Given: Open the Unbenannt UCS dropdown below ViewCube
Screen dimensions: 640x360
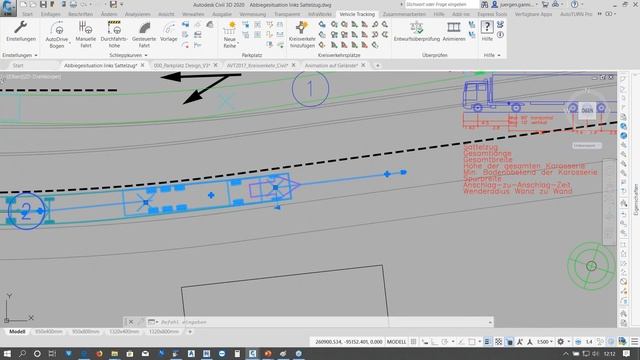Looking at the screenshot, I should [x=587, y=145].
